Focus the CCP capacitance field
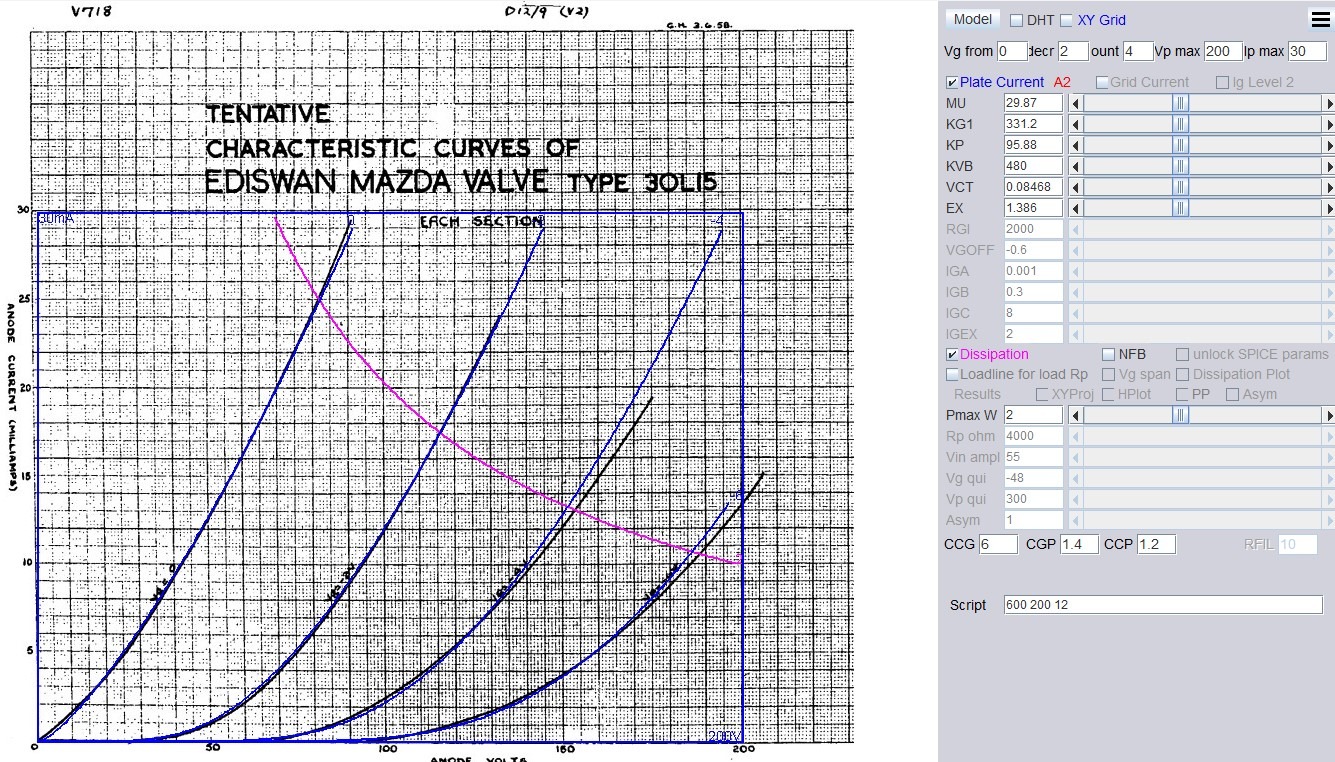 point(1156,544)
